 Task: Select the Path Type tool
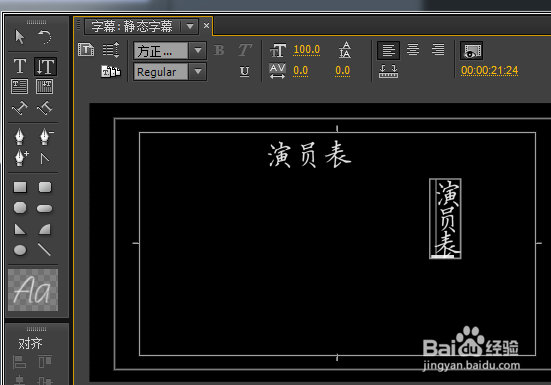[x=20, y=108]
